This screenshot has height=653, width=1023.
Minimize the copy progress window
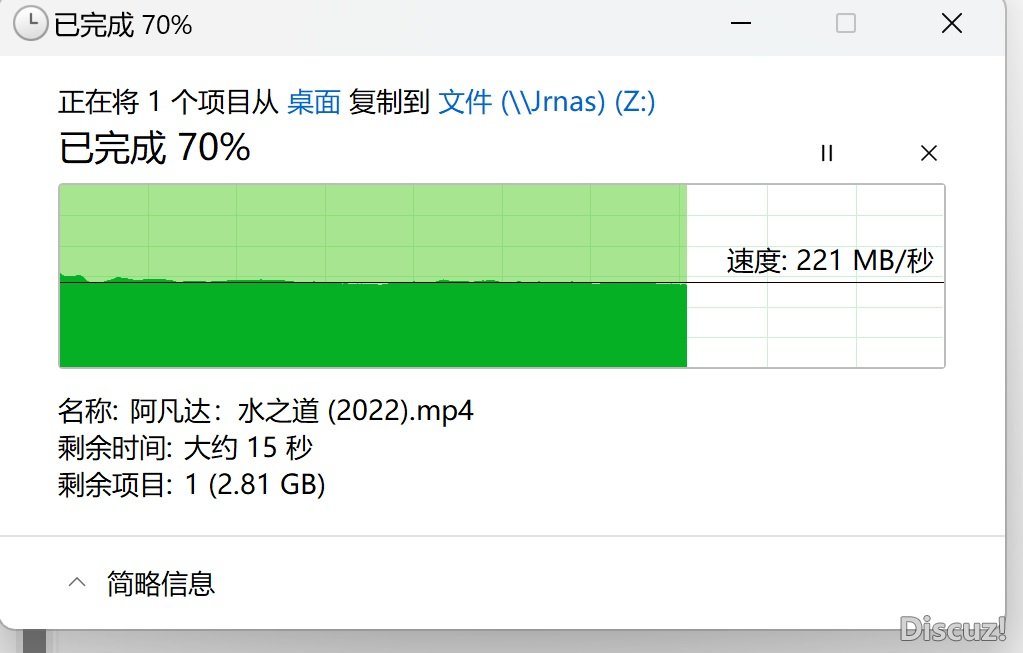[741, 23]
